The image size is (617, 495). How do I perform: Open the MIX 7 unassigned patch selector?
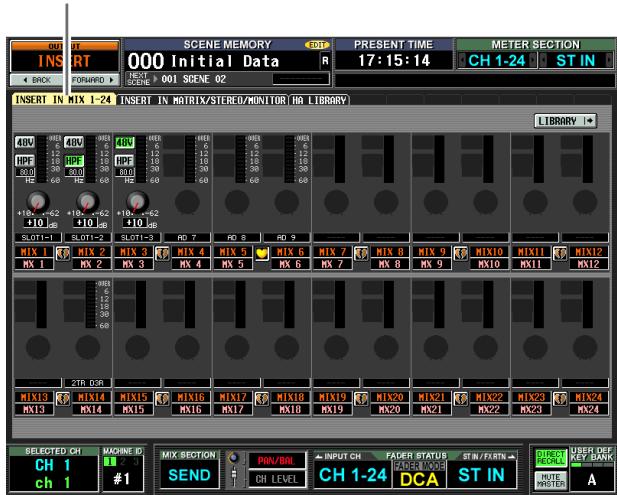(x=336, y=238)
